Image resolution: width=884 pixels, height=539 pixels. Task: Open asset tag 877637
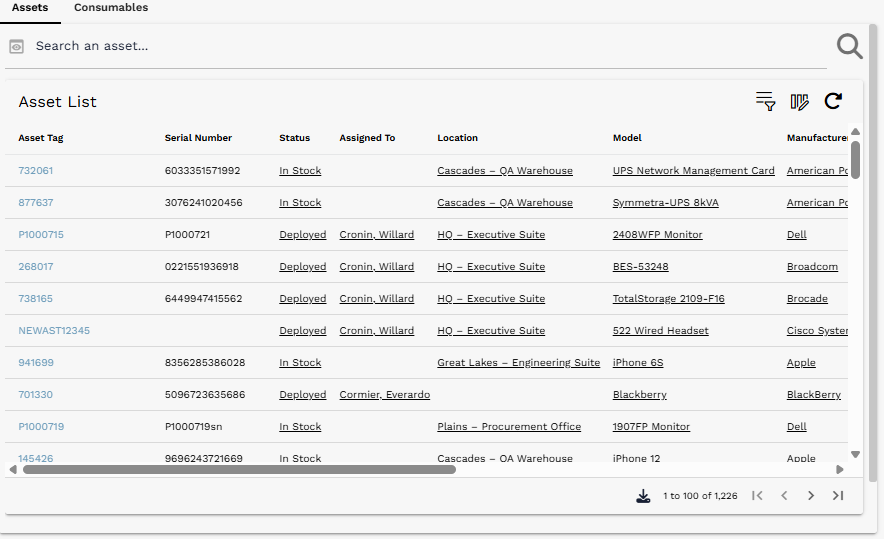(36, 203)
